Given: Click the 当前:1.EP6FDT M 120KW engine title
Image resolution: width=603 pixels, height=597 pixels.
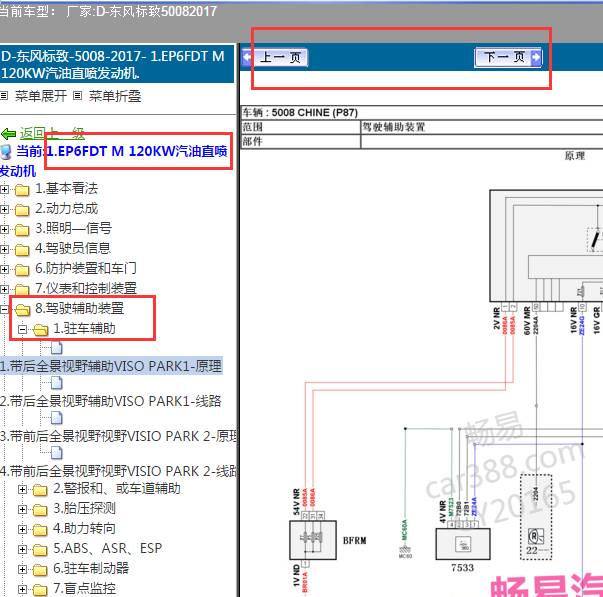Looking at the screenshot, I should (x=114, y=160).
